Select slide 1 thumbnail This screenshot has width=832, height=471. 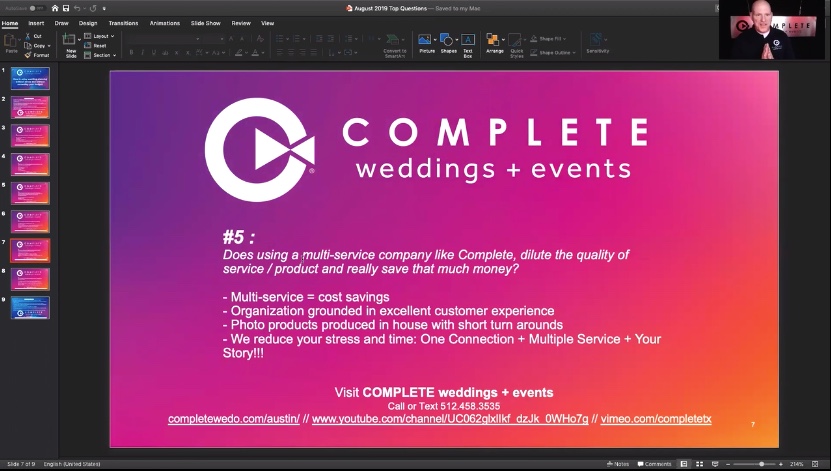click(30, 78)
